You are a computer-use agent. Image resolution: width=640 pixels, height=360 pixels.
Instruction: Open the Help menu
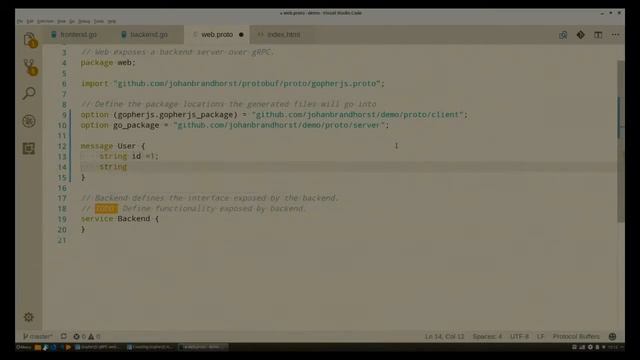(x=112, y=21)
